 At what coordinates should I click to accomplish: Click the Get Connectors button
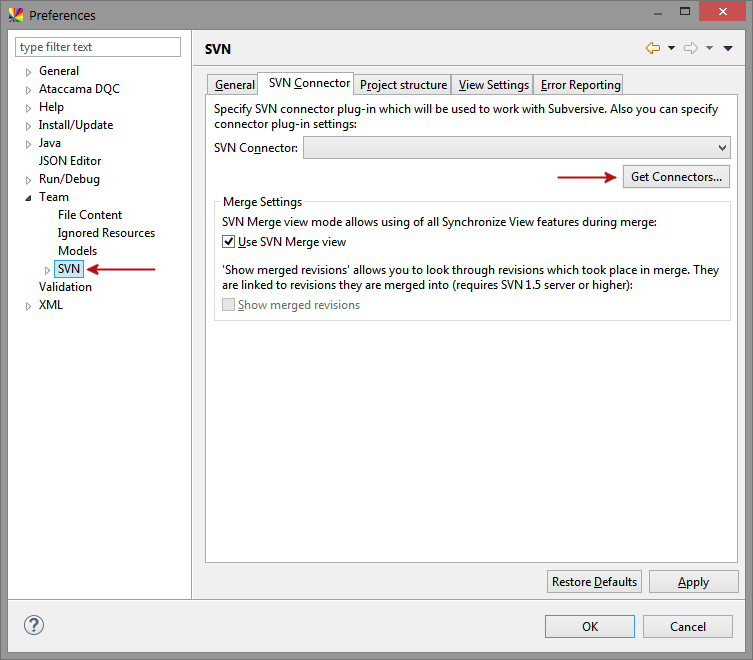coord(676,177)
